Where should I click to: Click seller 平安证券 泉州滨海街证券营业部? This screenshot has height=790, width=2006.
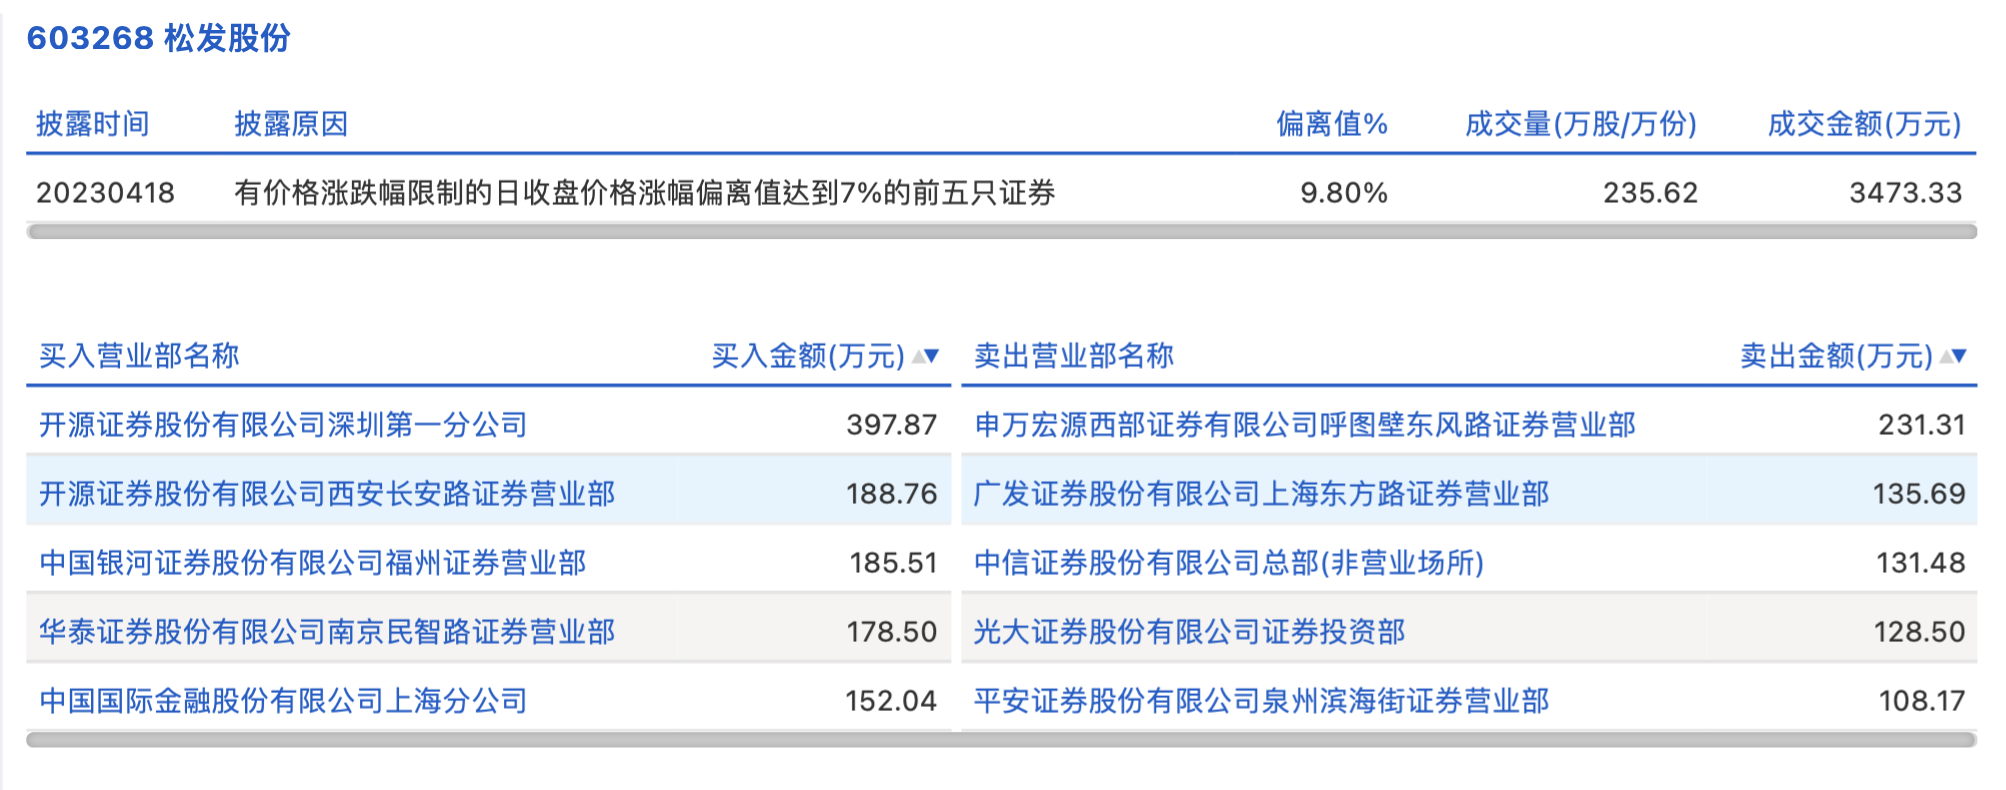pos(1261,701)
